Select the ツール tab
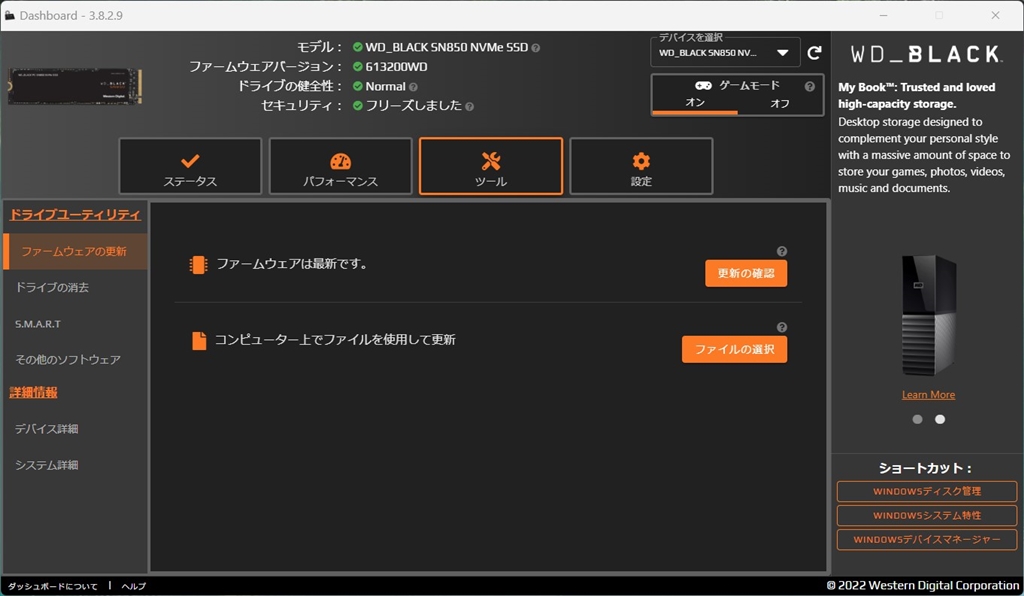 tap(490, 166)
